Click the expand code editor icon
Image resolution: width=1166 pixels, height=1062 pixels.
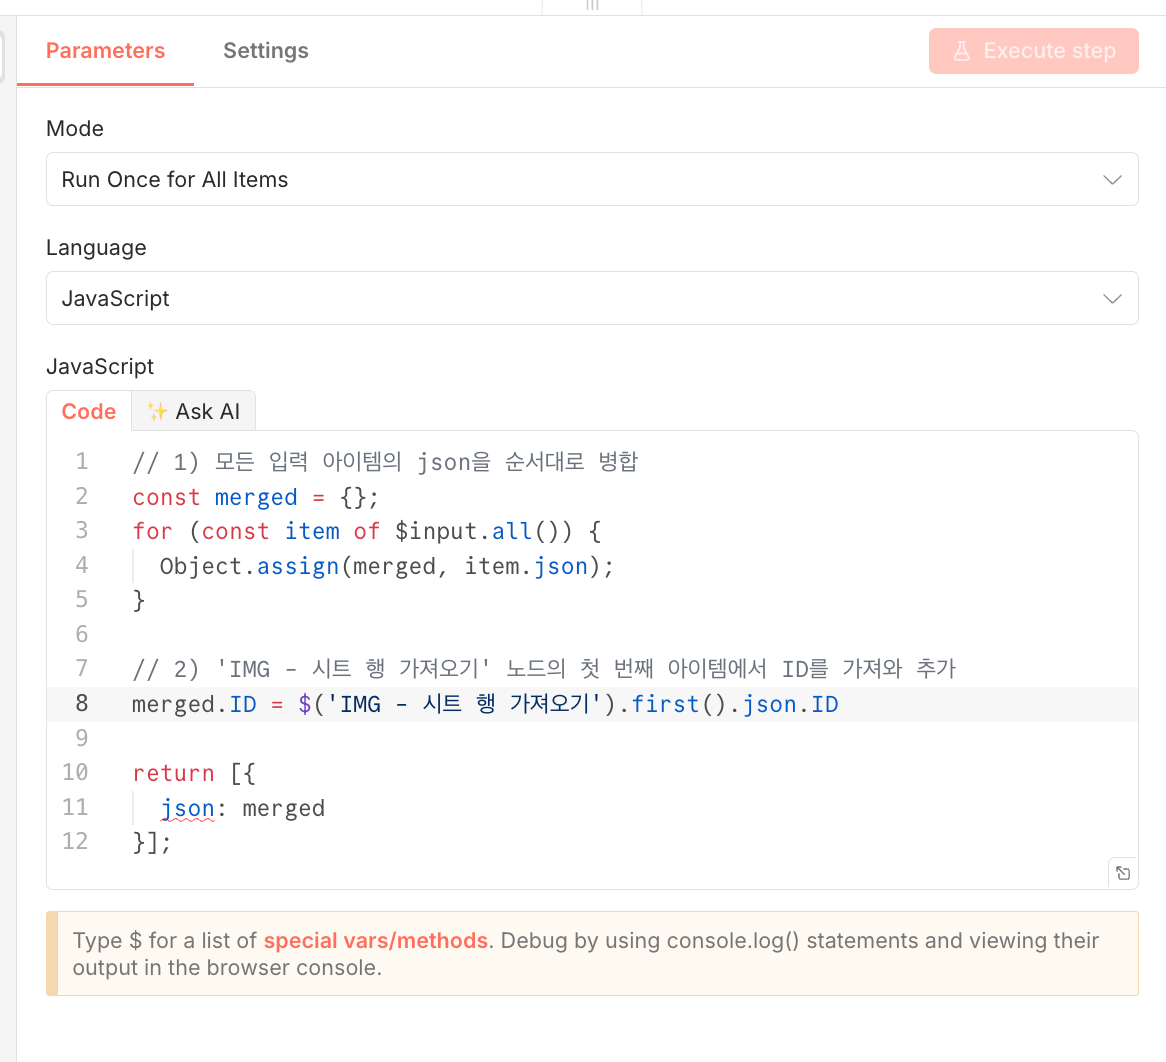point(1123,873)
